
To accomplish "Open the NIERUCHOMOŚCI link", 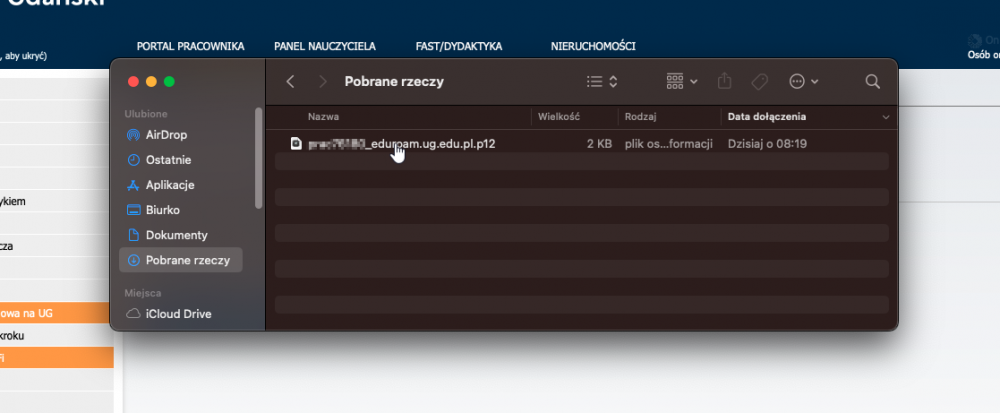I will [593, 46].
